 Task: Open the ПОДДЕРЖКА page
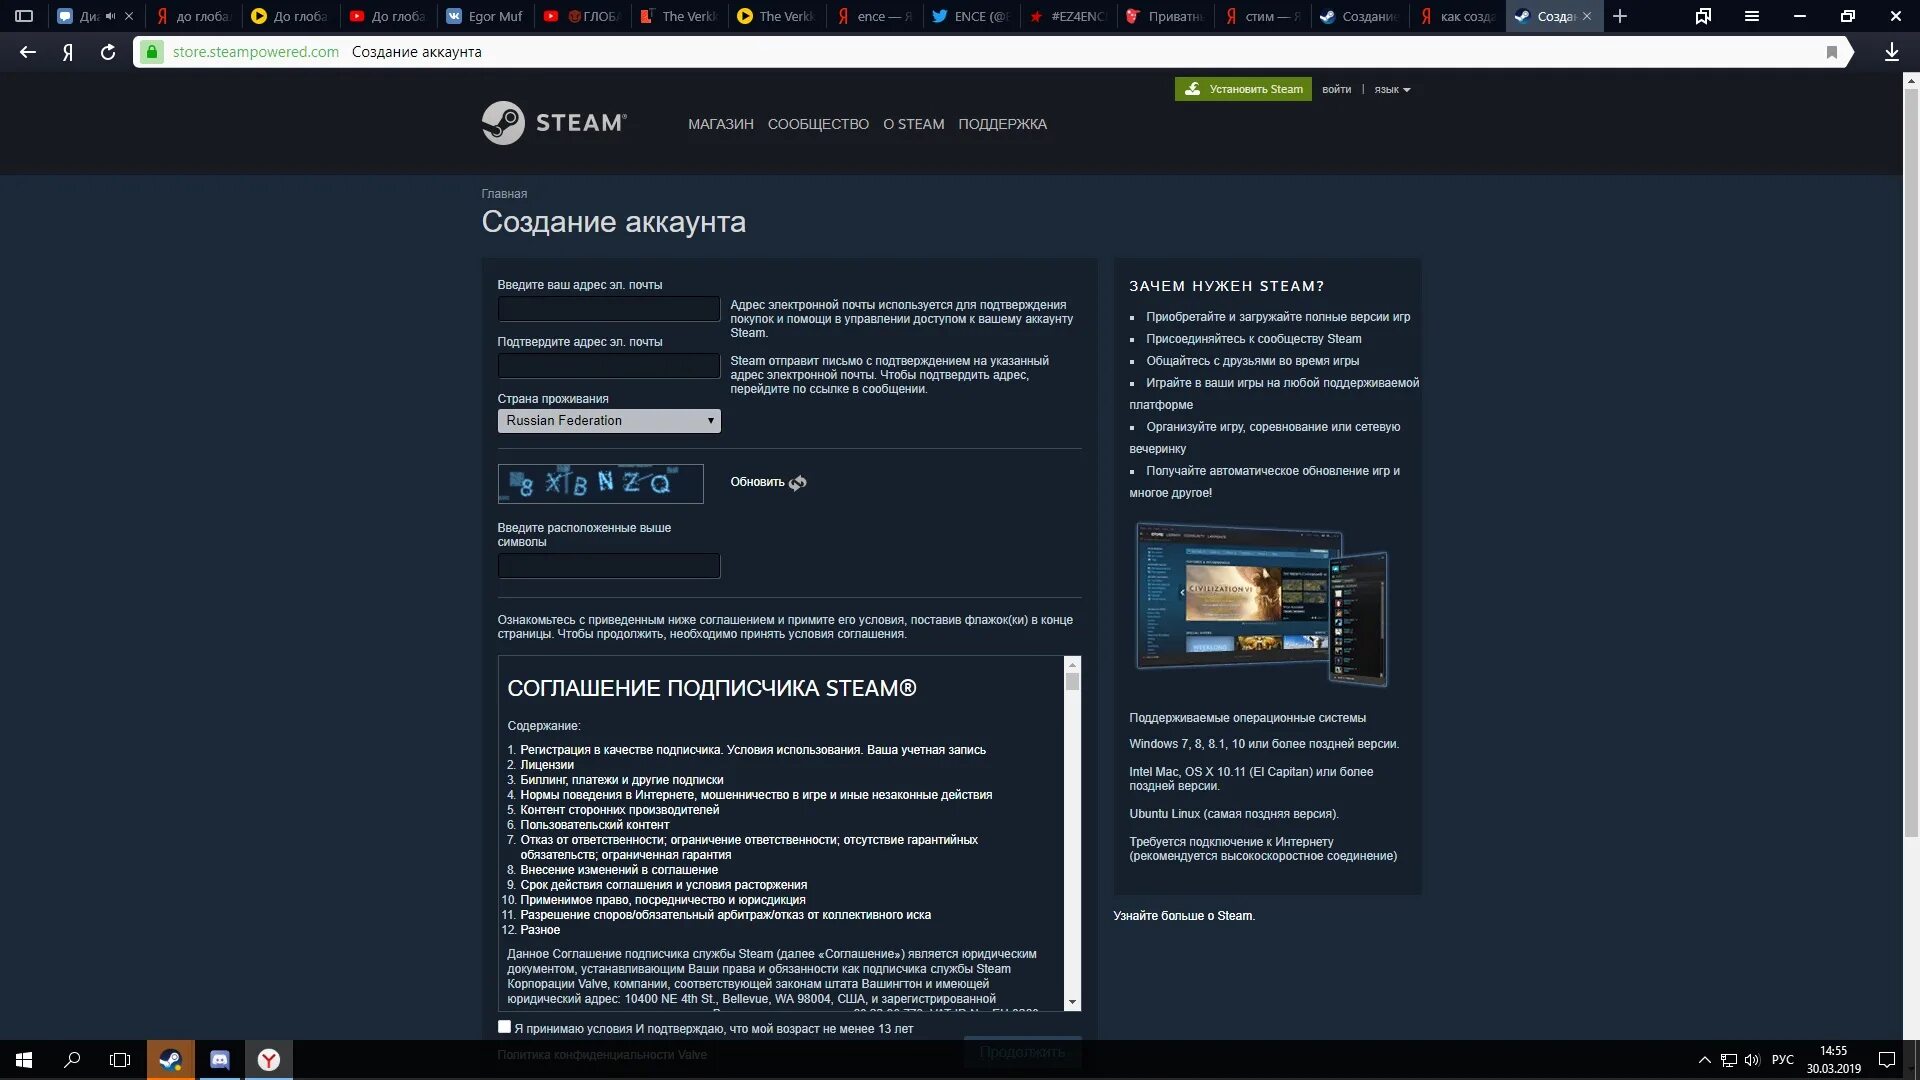point(1002,124)
